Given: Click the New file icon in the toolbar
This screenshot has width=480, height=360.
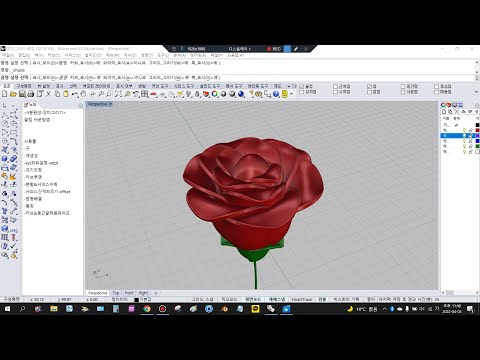Looking at the screenshot, I should click(4, 94).
